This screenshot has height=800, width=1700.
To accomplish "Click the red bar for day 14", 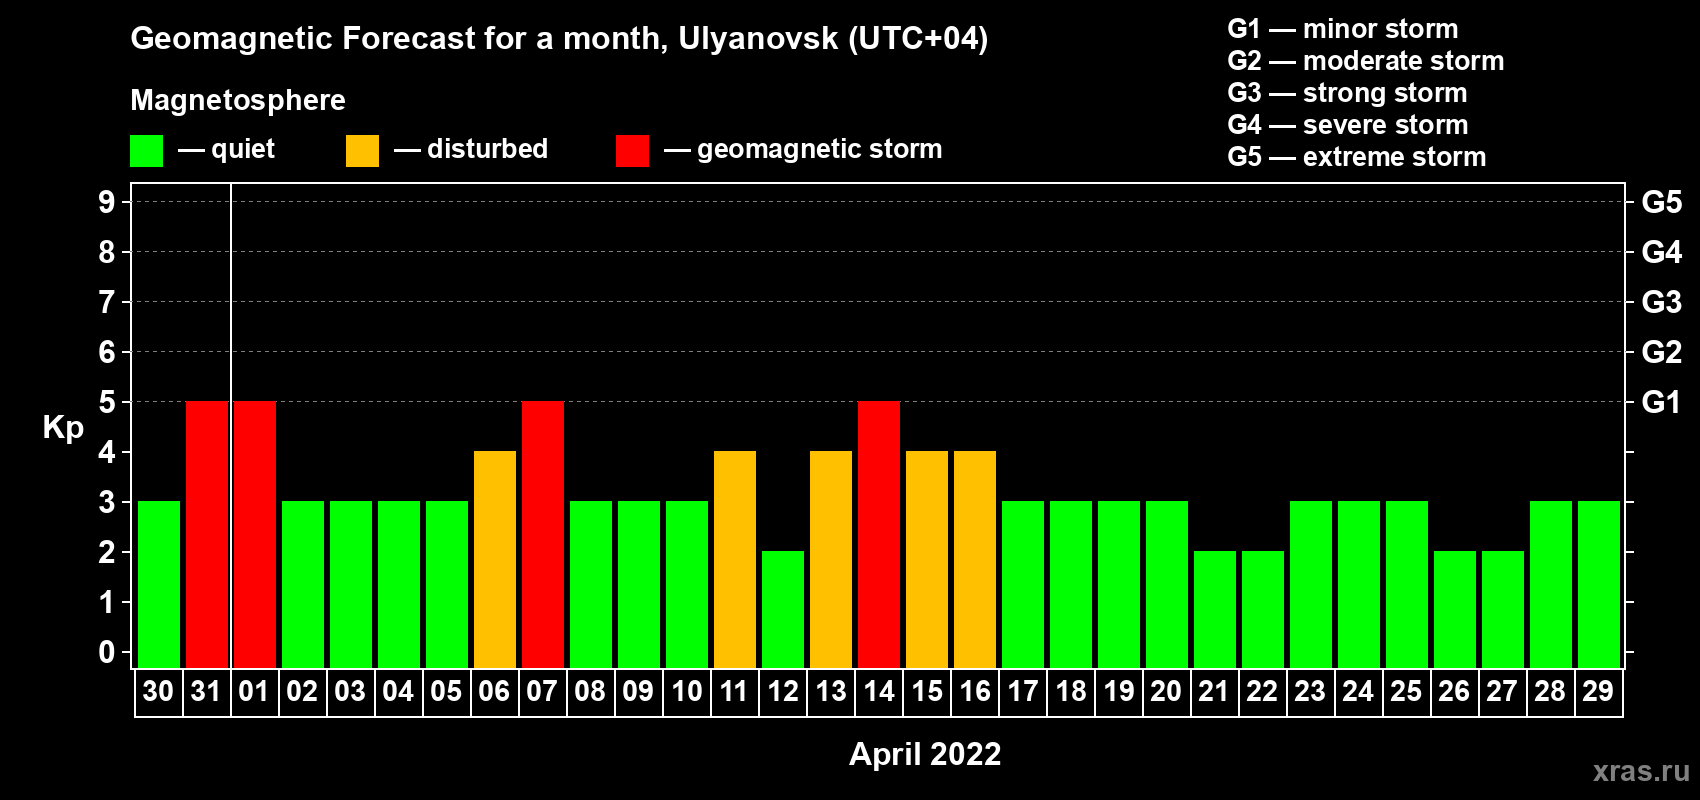I will (x=879, y=535).
